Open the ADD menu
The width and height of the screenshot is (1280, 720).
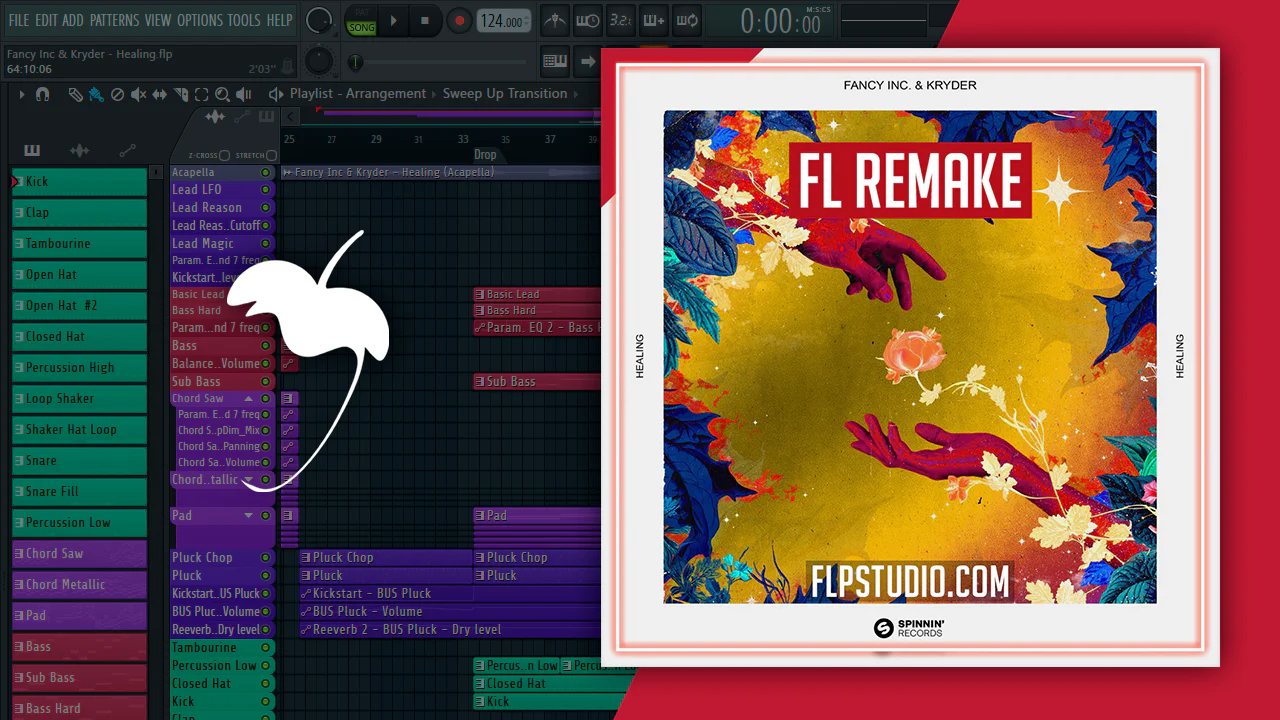tap(73, 20)
